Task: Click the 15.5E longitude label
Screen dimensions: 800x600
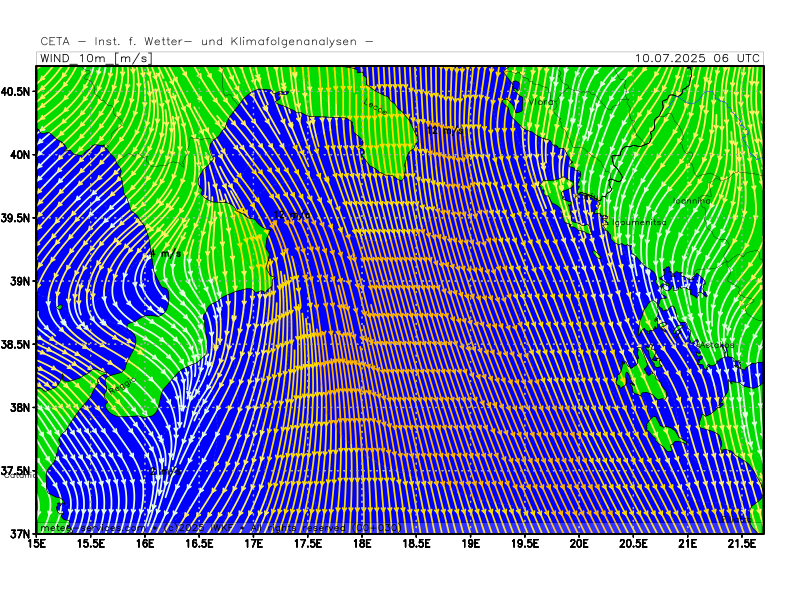Action: pos(91,544)
